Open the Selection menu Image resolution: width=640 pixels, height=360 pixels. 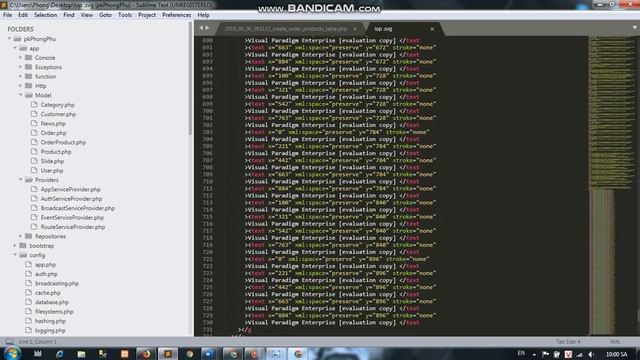click(x=45, y=15)
